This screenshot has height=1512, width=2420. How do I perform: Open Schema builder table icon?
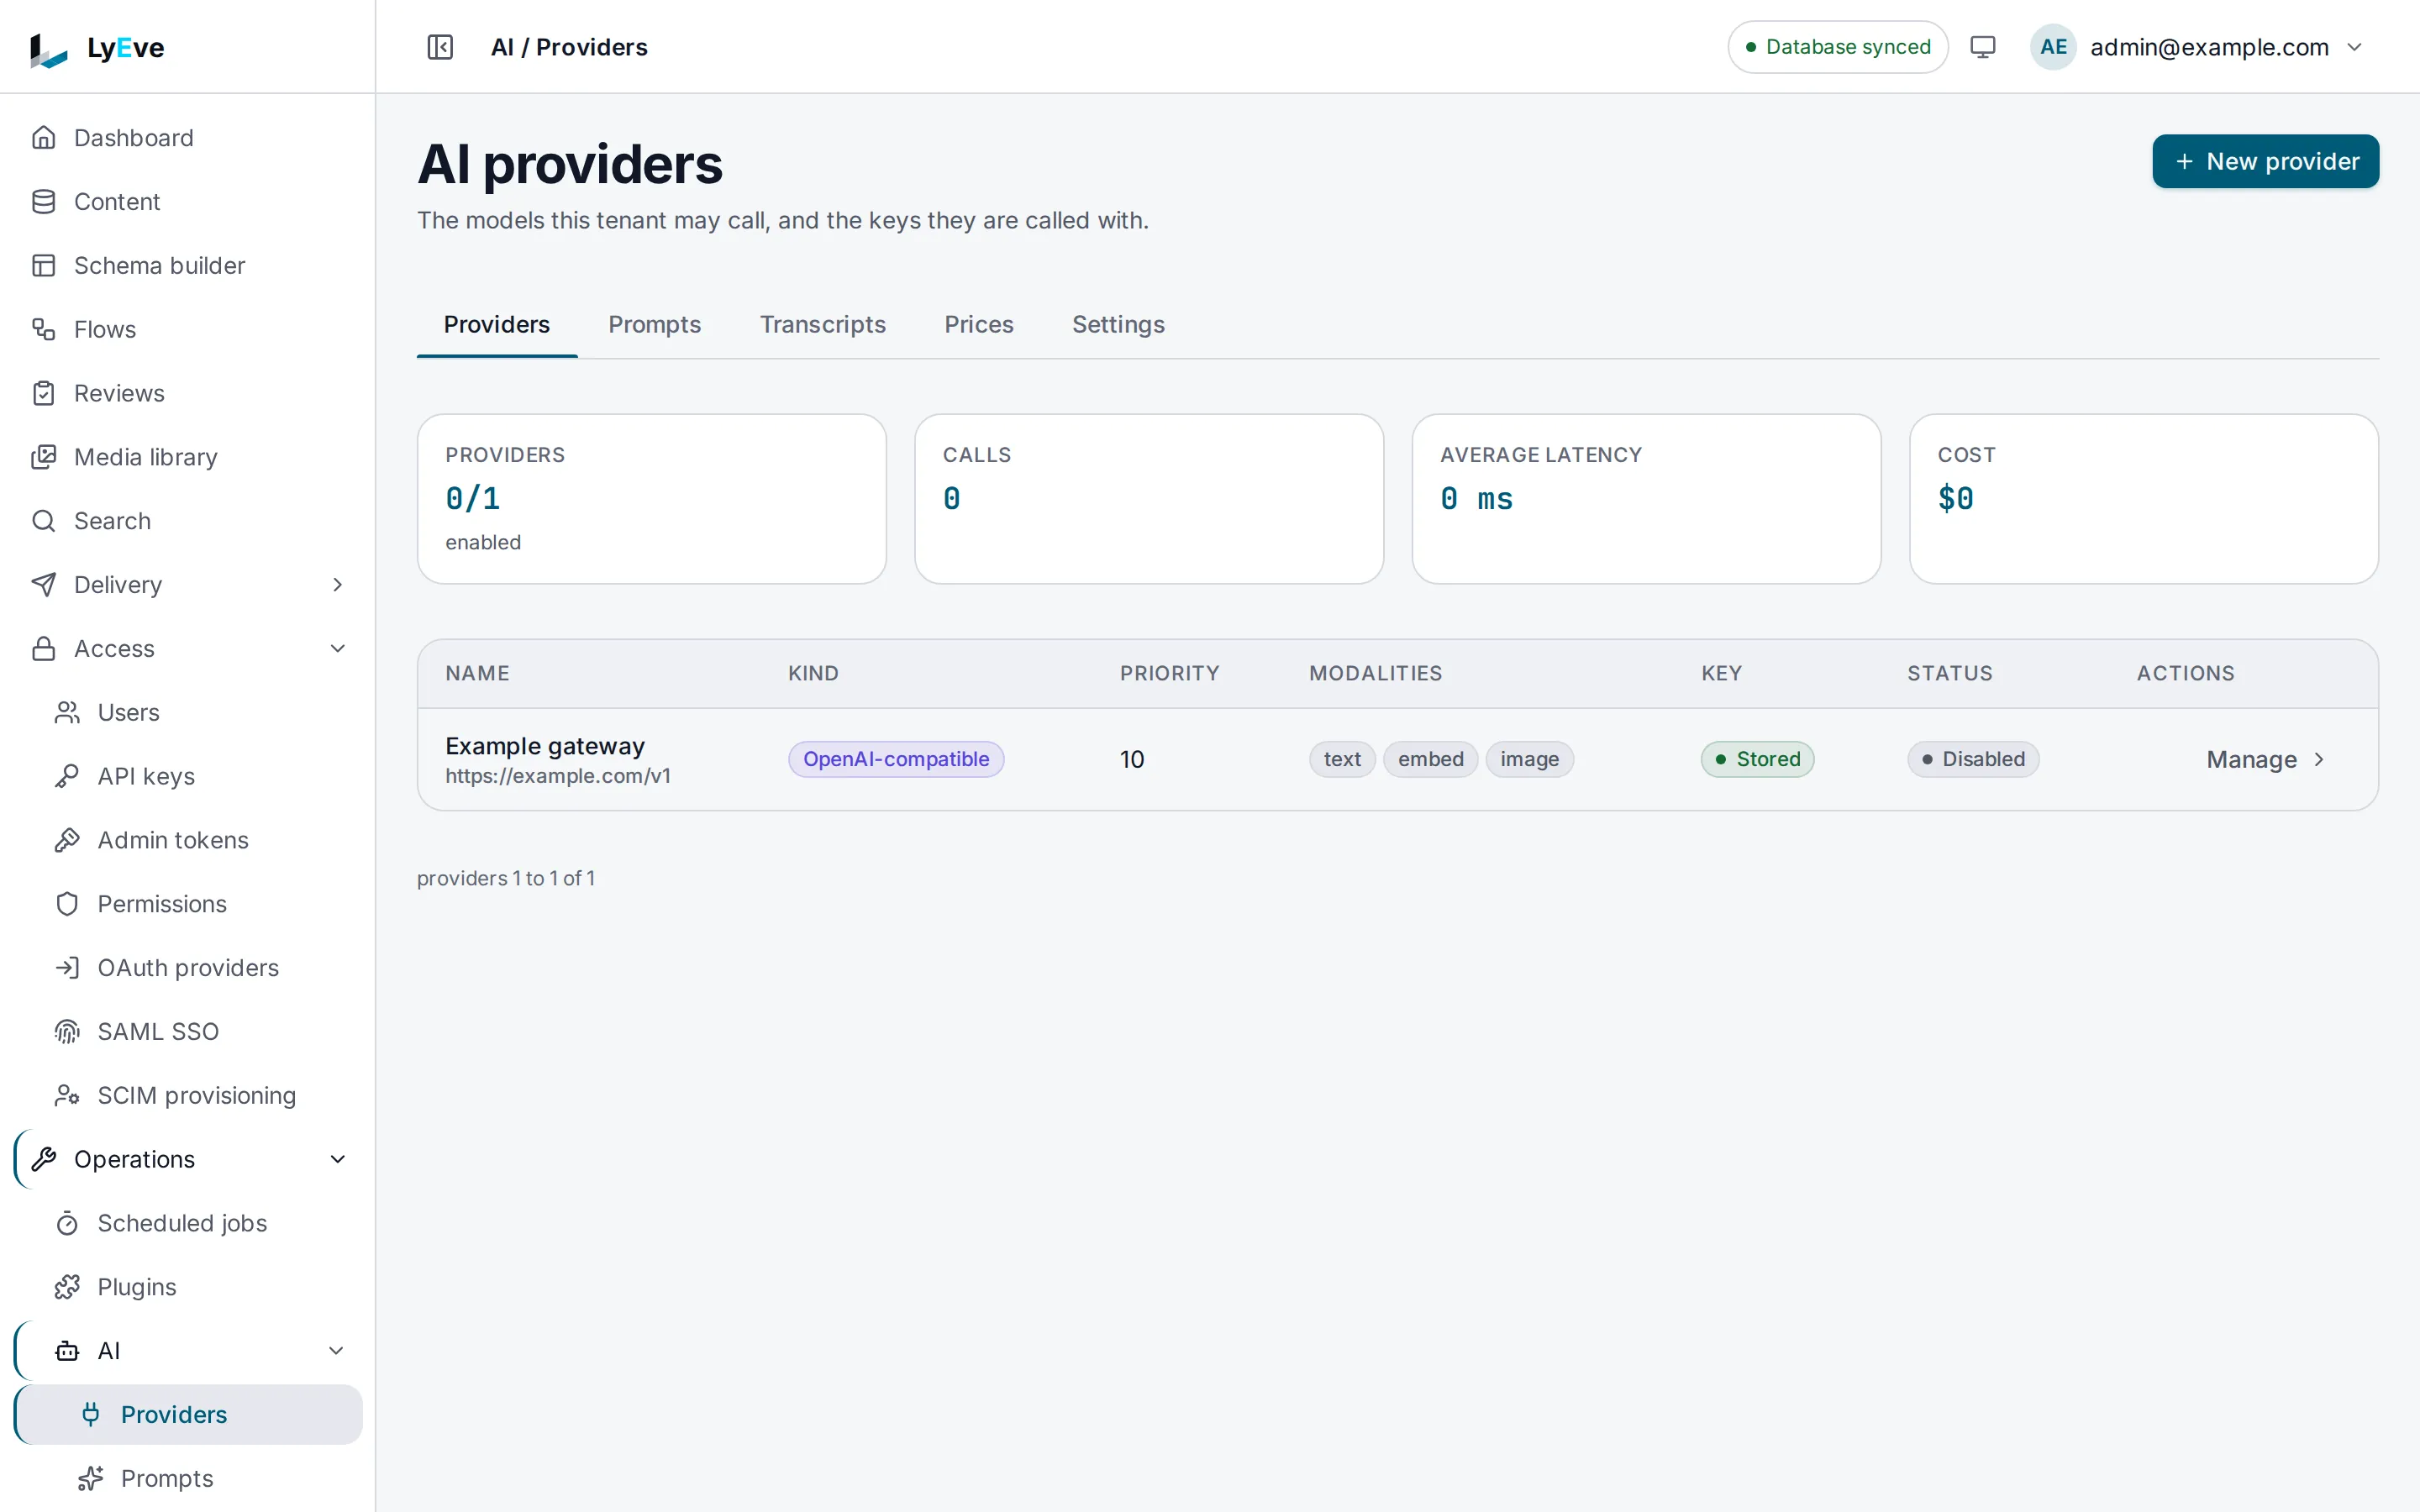pyautogui.click(x=44, y=266)
